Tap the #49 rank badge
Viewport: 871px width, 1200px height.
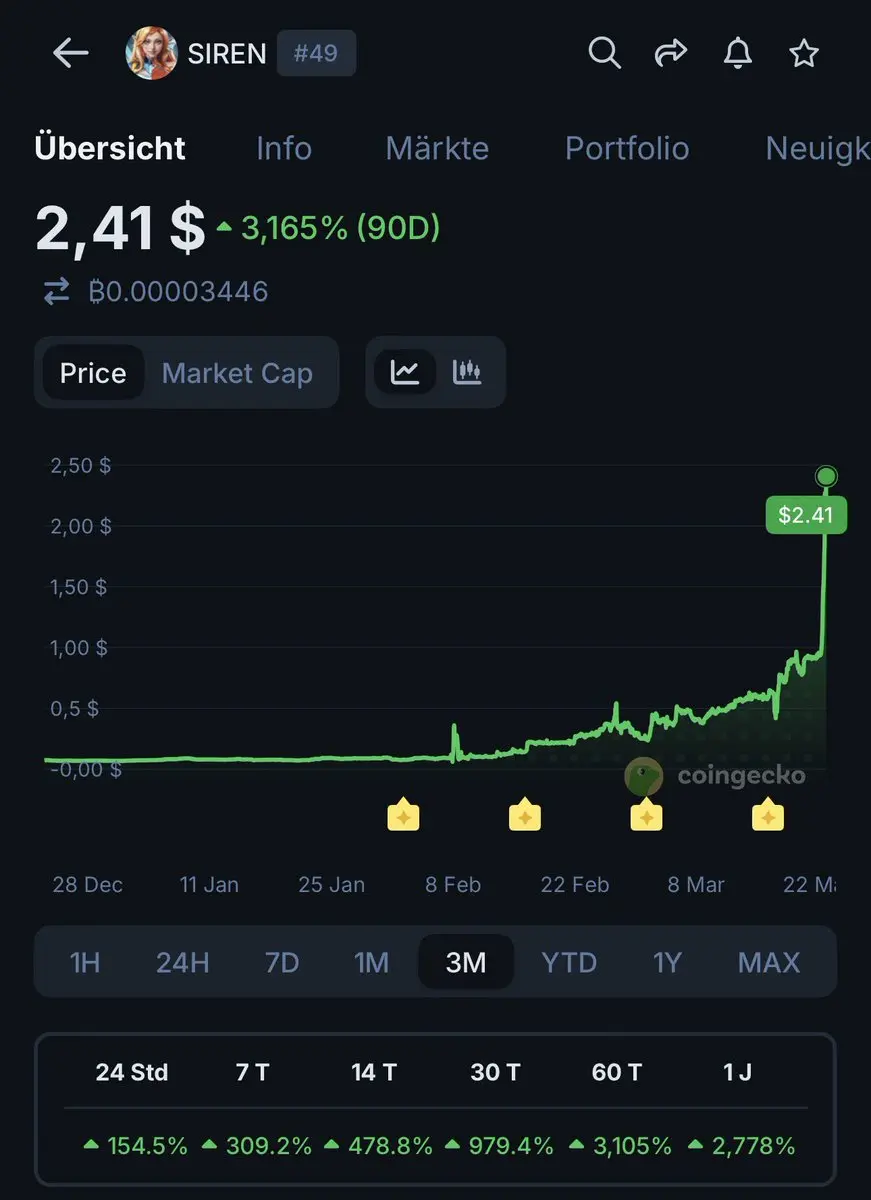316,53
